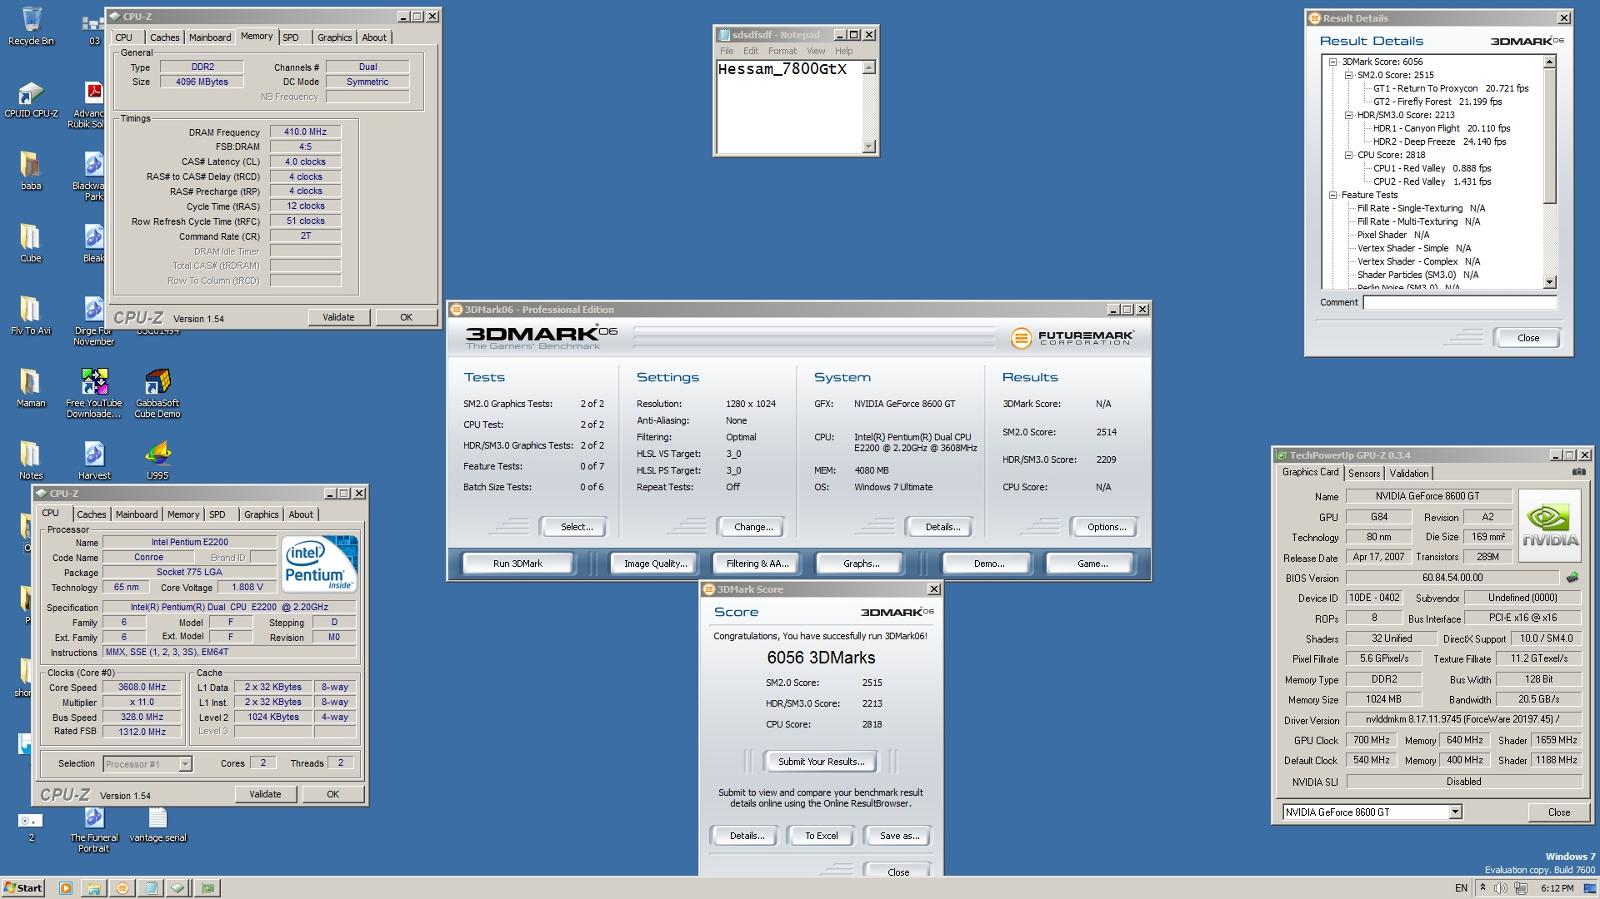1600x899 pixels.
Task: Click the Demo button in 3DMark06
Action: [x=988, y=564]
